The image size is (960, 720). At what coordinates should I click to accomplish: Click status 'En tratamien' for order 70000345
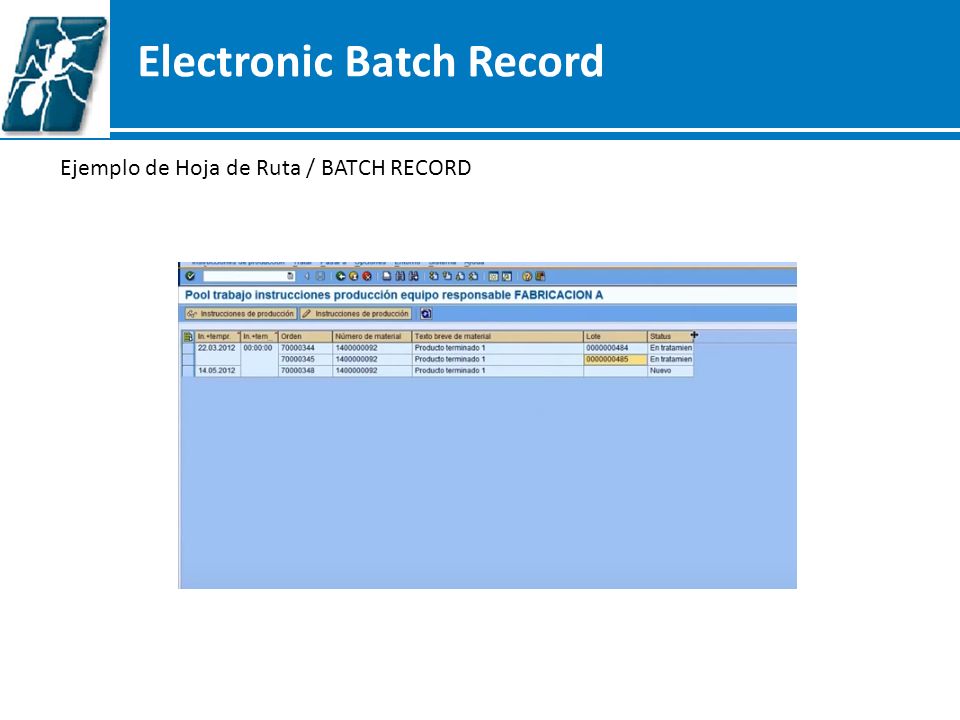(670, 359)
